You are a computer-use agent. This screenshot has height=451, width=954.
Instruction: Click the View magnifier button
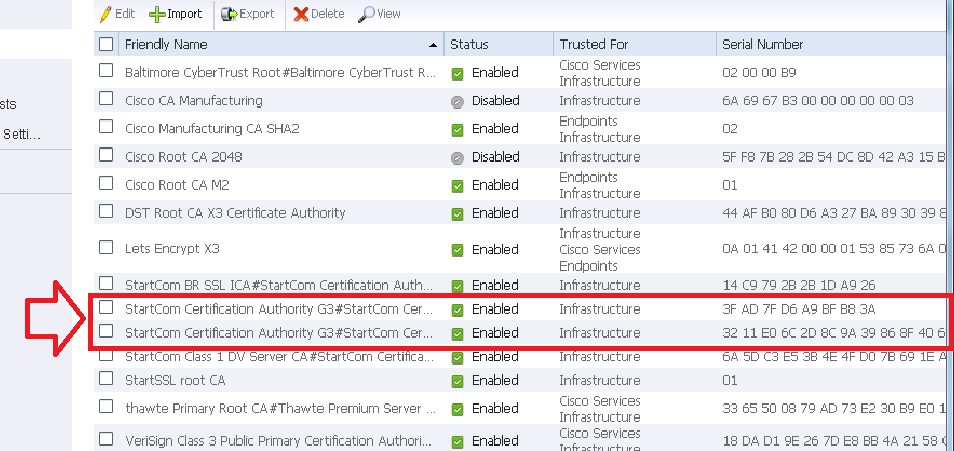click(x=379, y=13)
